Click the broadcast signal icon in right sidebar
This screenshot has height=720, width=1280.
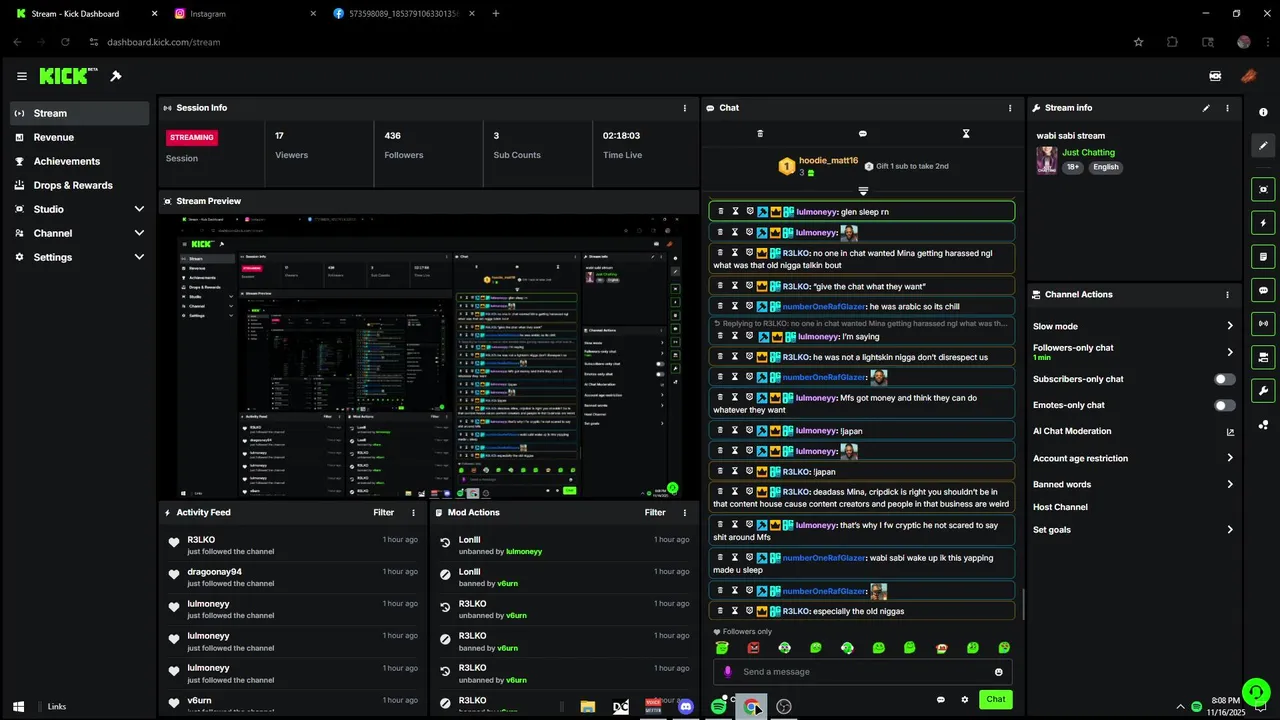tap(1264, 324)
